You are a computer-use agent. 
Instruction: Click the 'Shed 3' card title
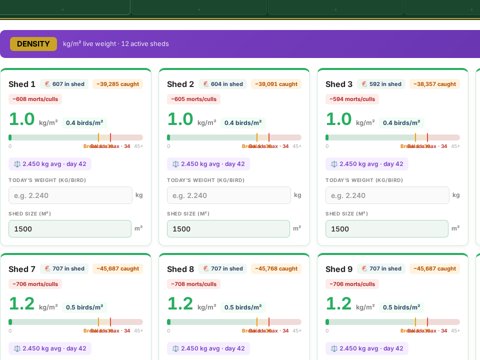tap(339, 84)
